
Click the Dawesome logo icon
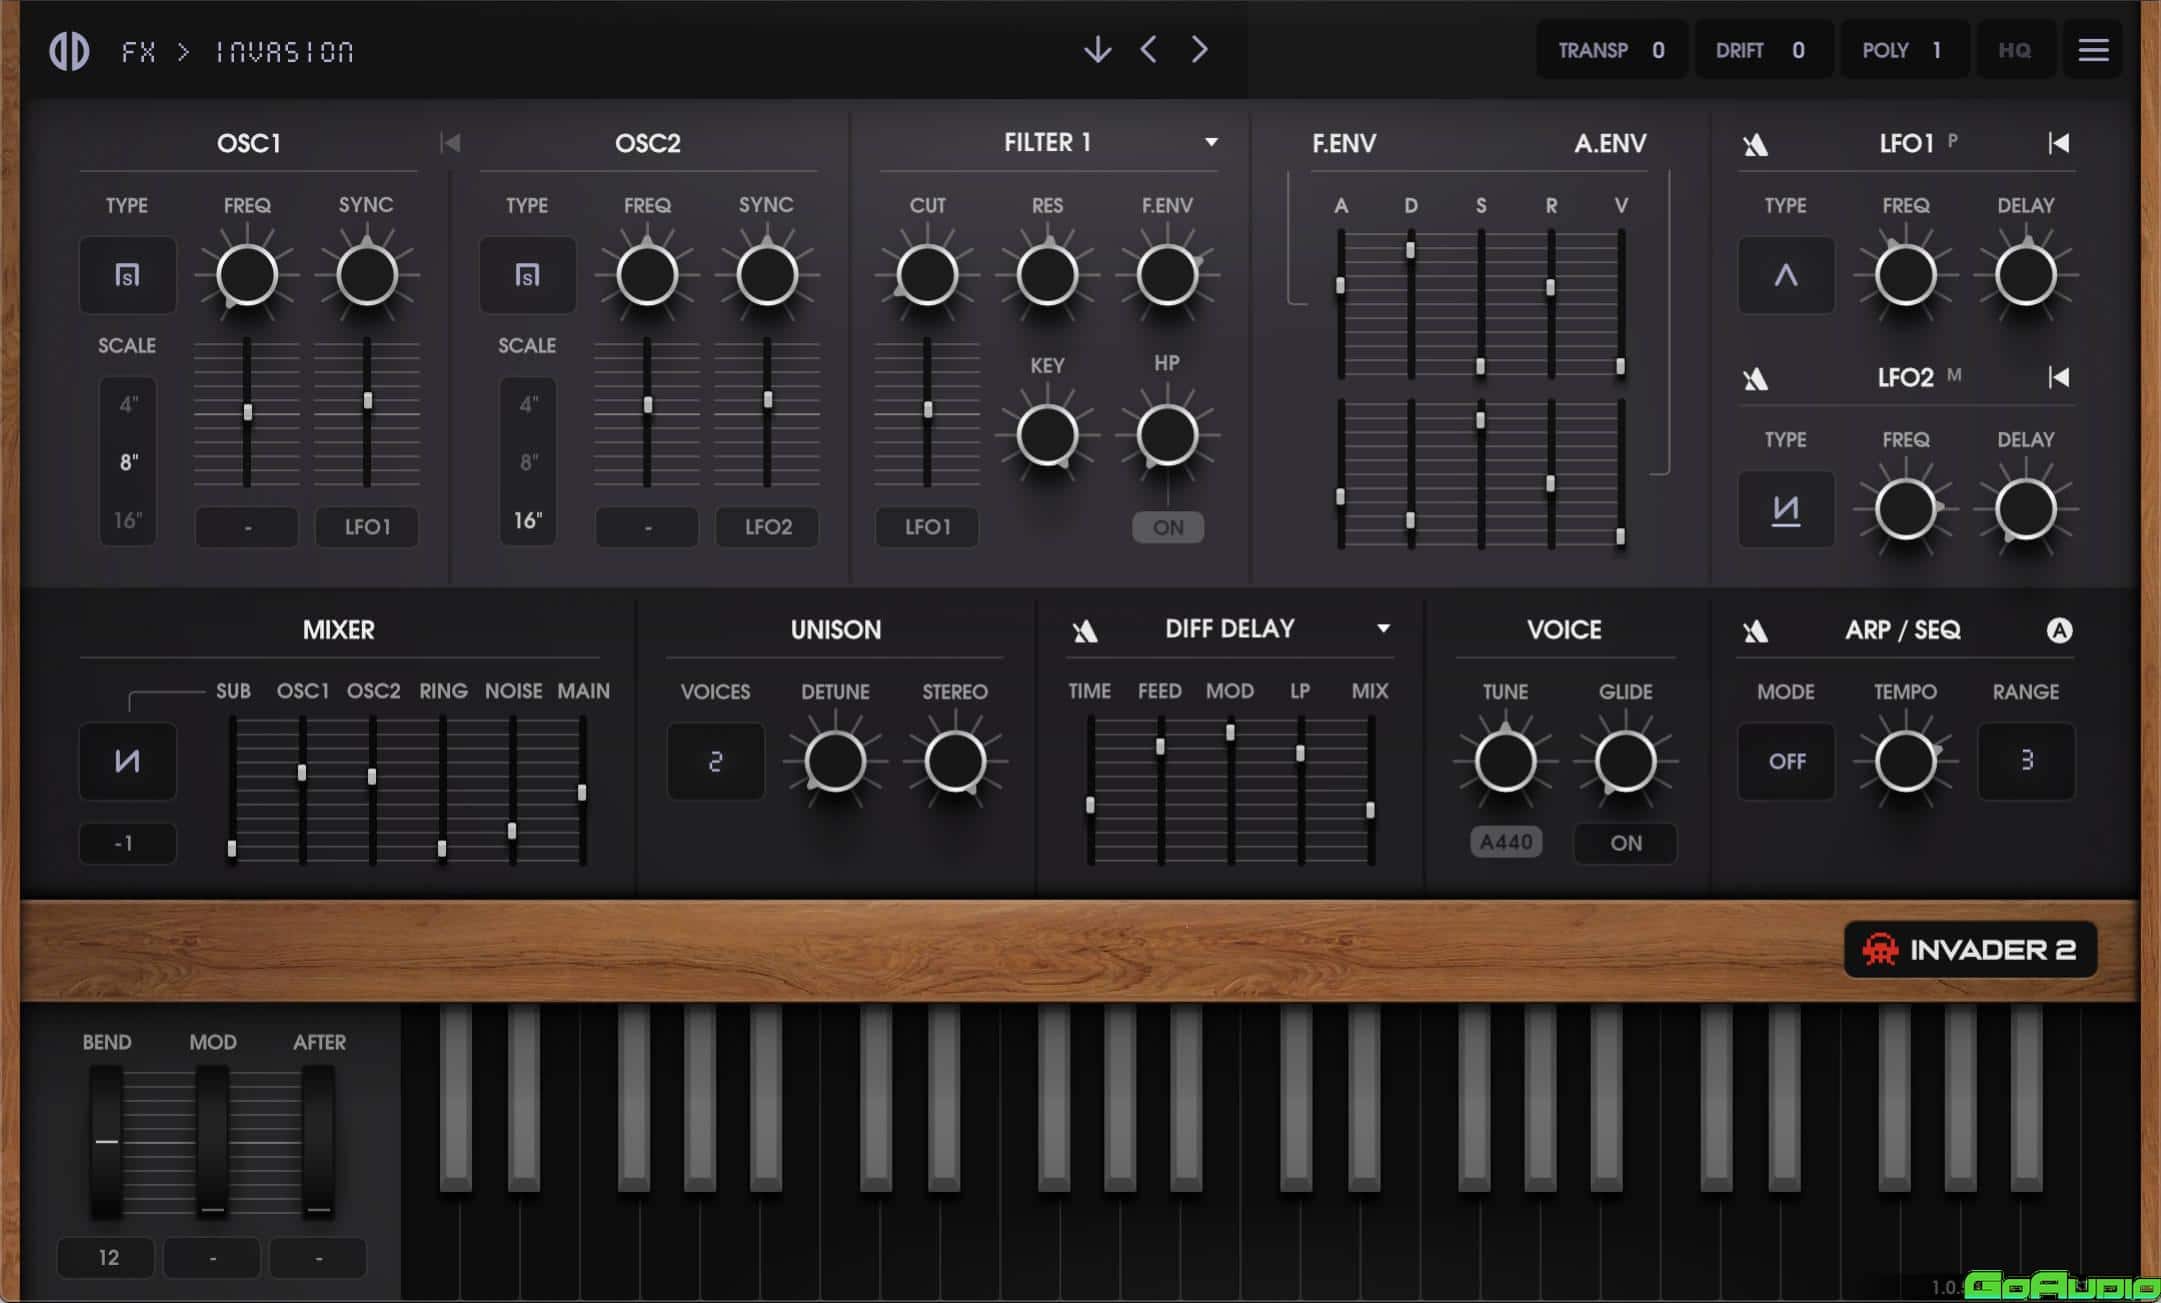point(69,51)
